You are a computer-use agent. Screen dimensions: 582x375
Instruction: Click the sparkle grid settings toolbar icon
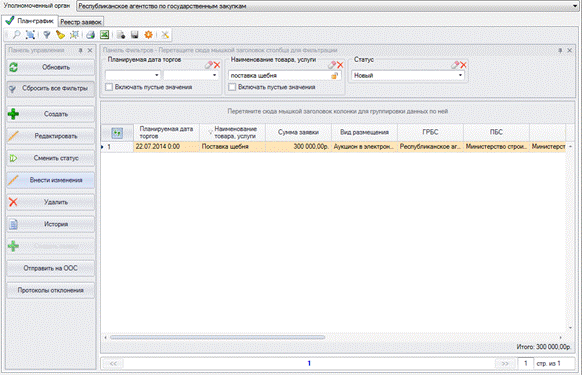(74, 35)
